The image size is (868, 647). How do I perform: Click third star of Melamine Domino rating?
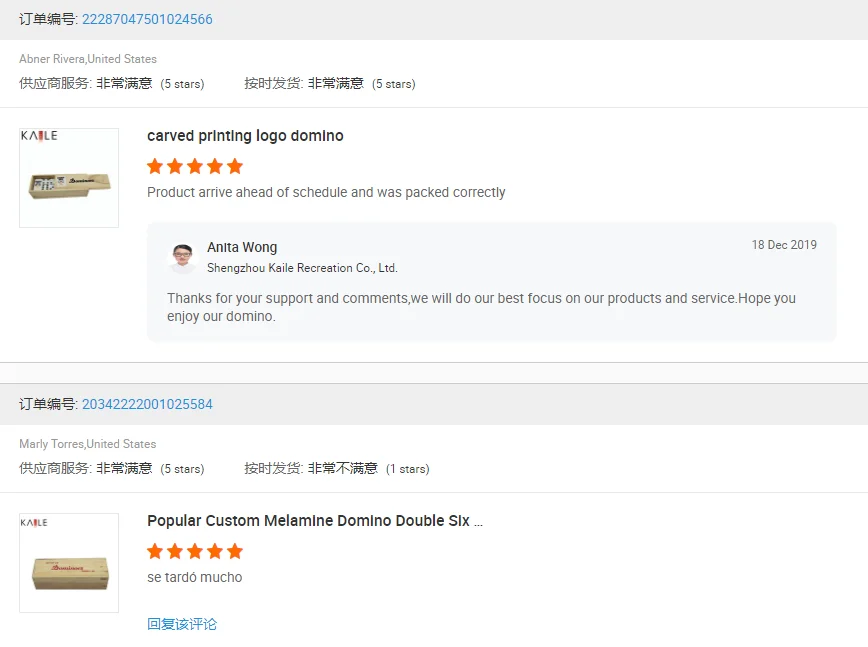click(x=195, y=551)
